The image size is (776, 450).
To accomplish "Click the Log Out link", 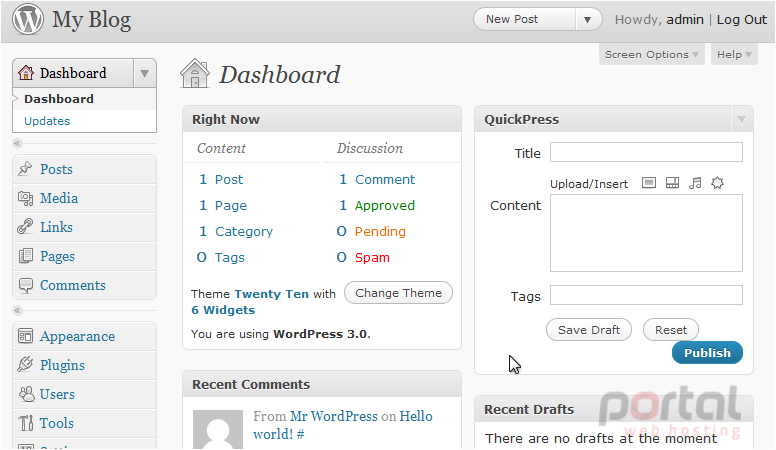I will pyautogui.click(x=742, y=20).
